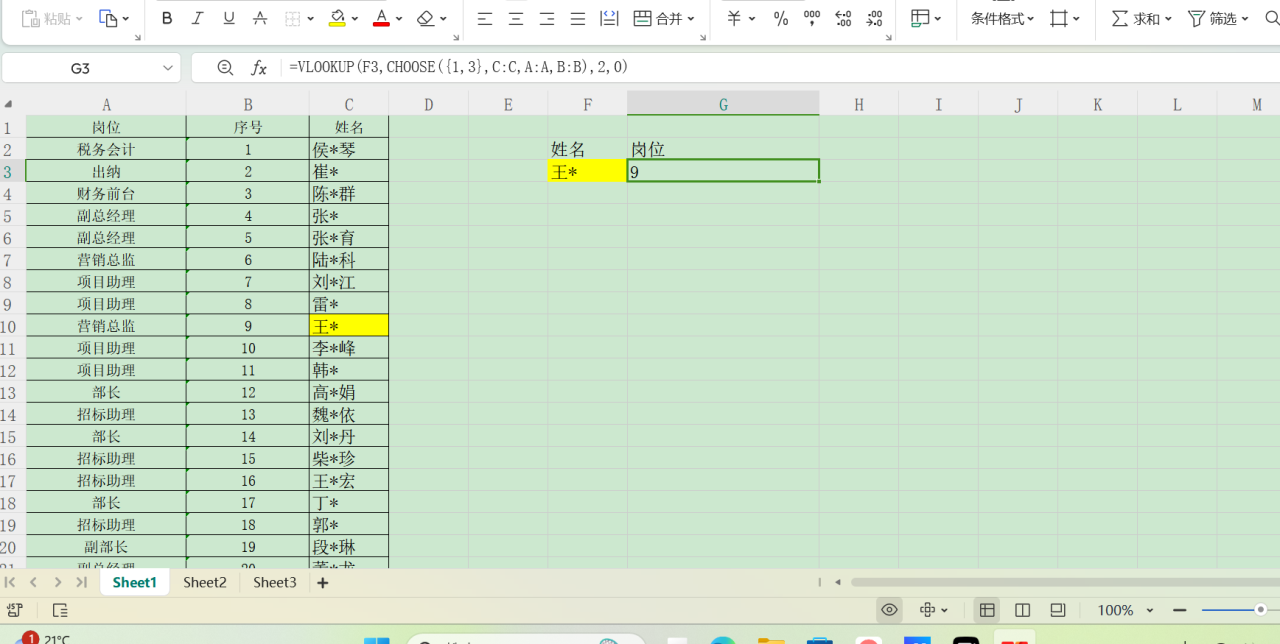Click the search magnifier icon
The image size is (1280, 644).
pos(1270,18)
